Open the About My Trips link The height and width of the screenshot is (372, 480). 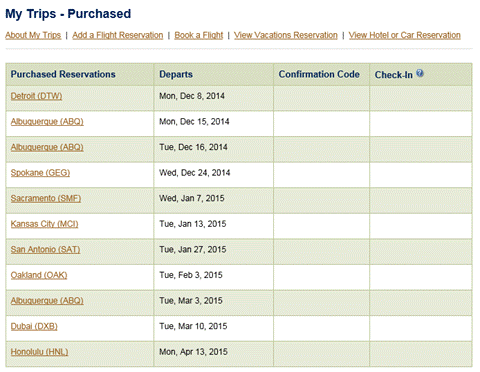[x=33, y=35]
